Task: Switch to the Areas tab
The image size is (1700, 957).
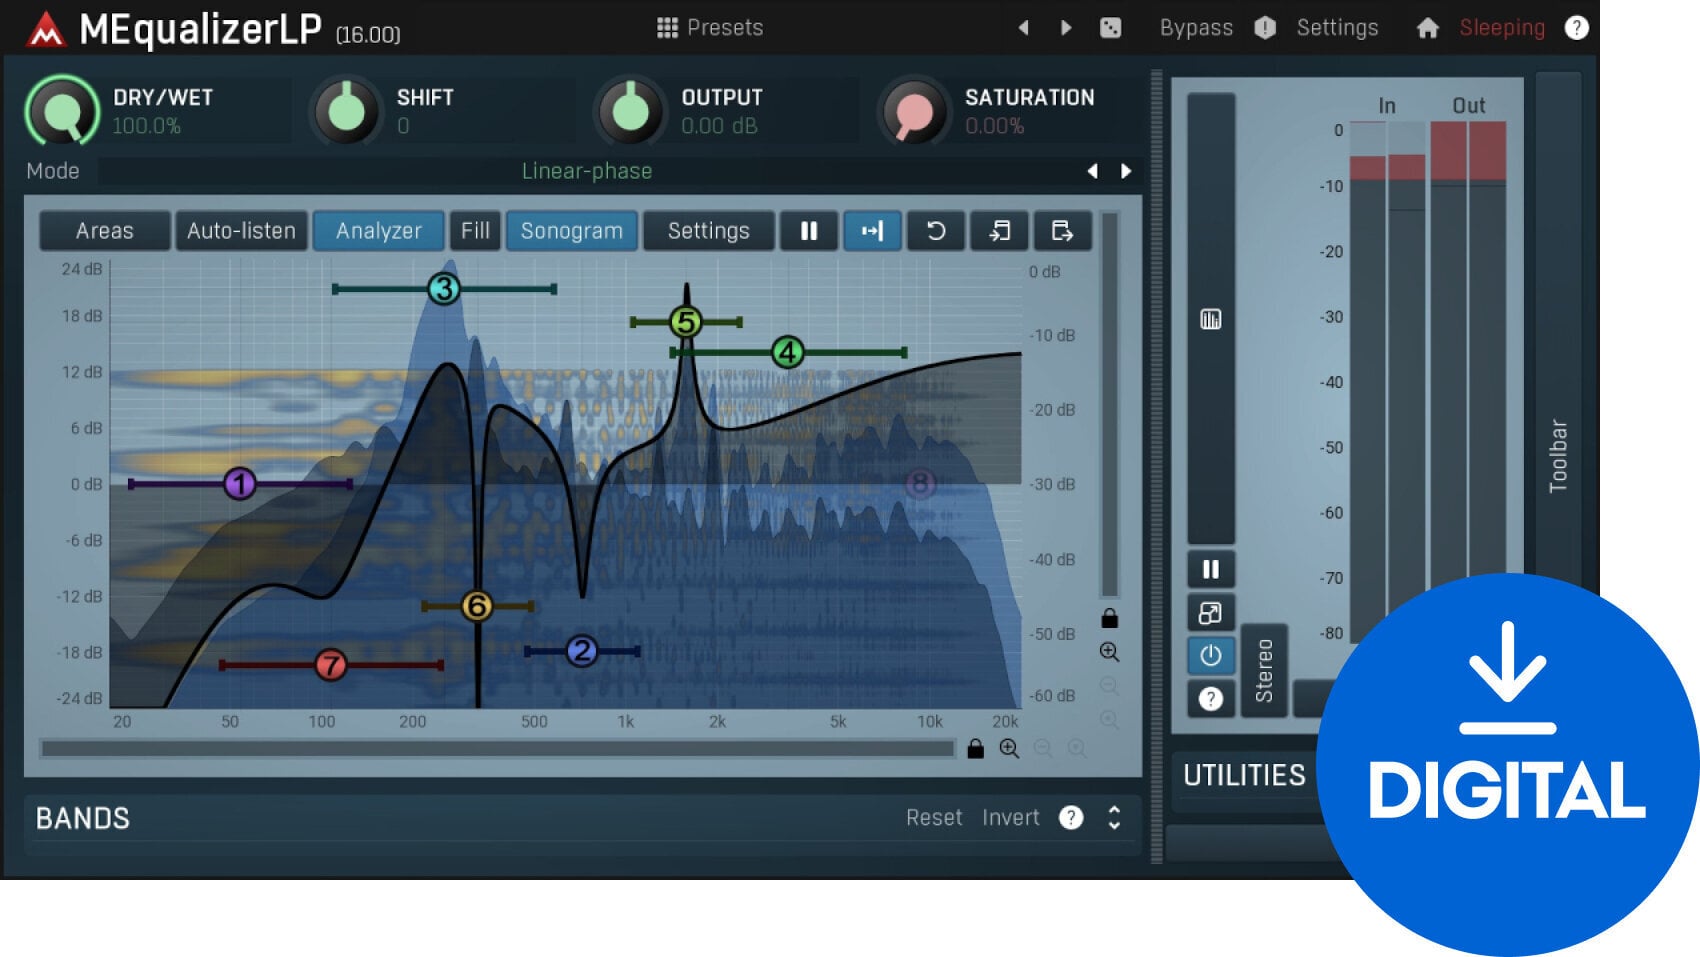Action: (x=103, y=231)
